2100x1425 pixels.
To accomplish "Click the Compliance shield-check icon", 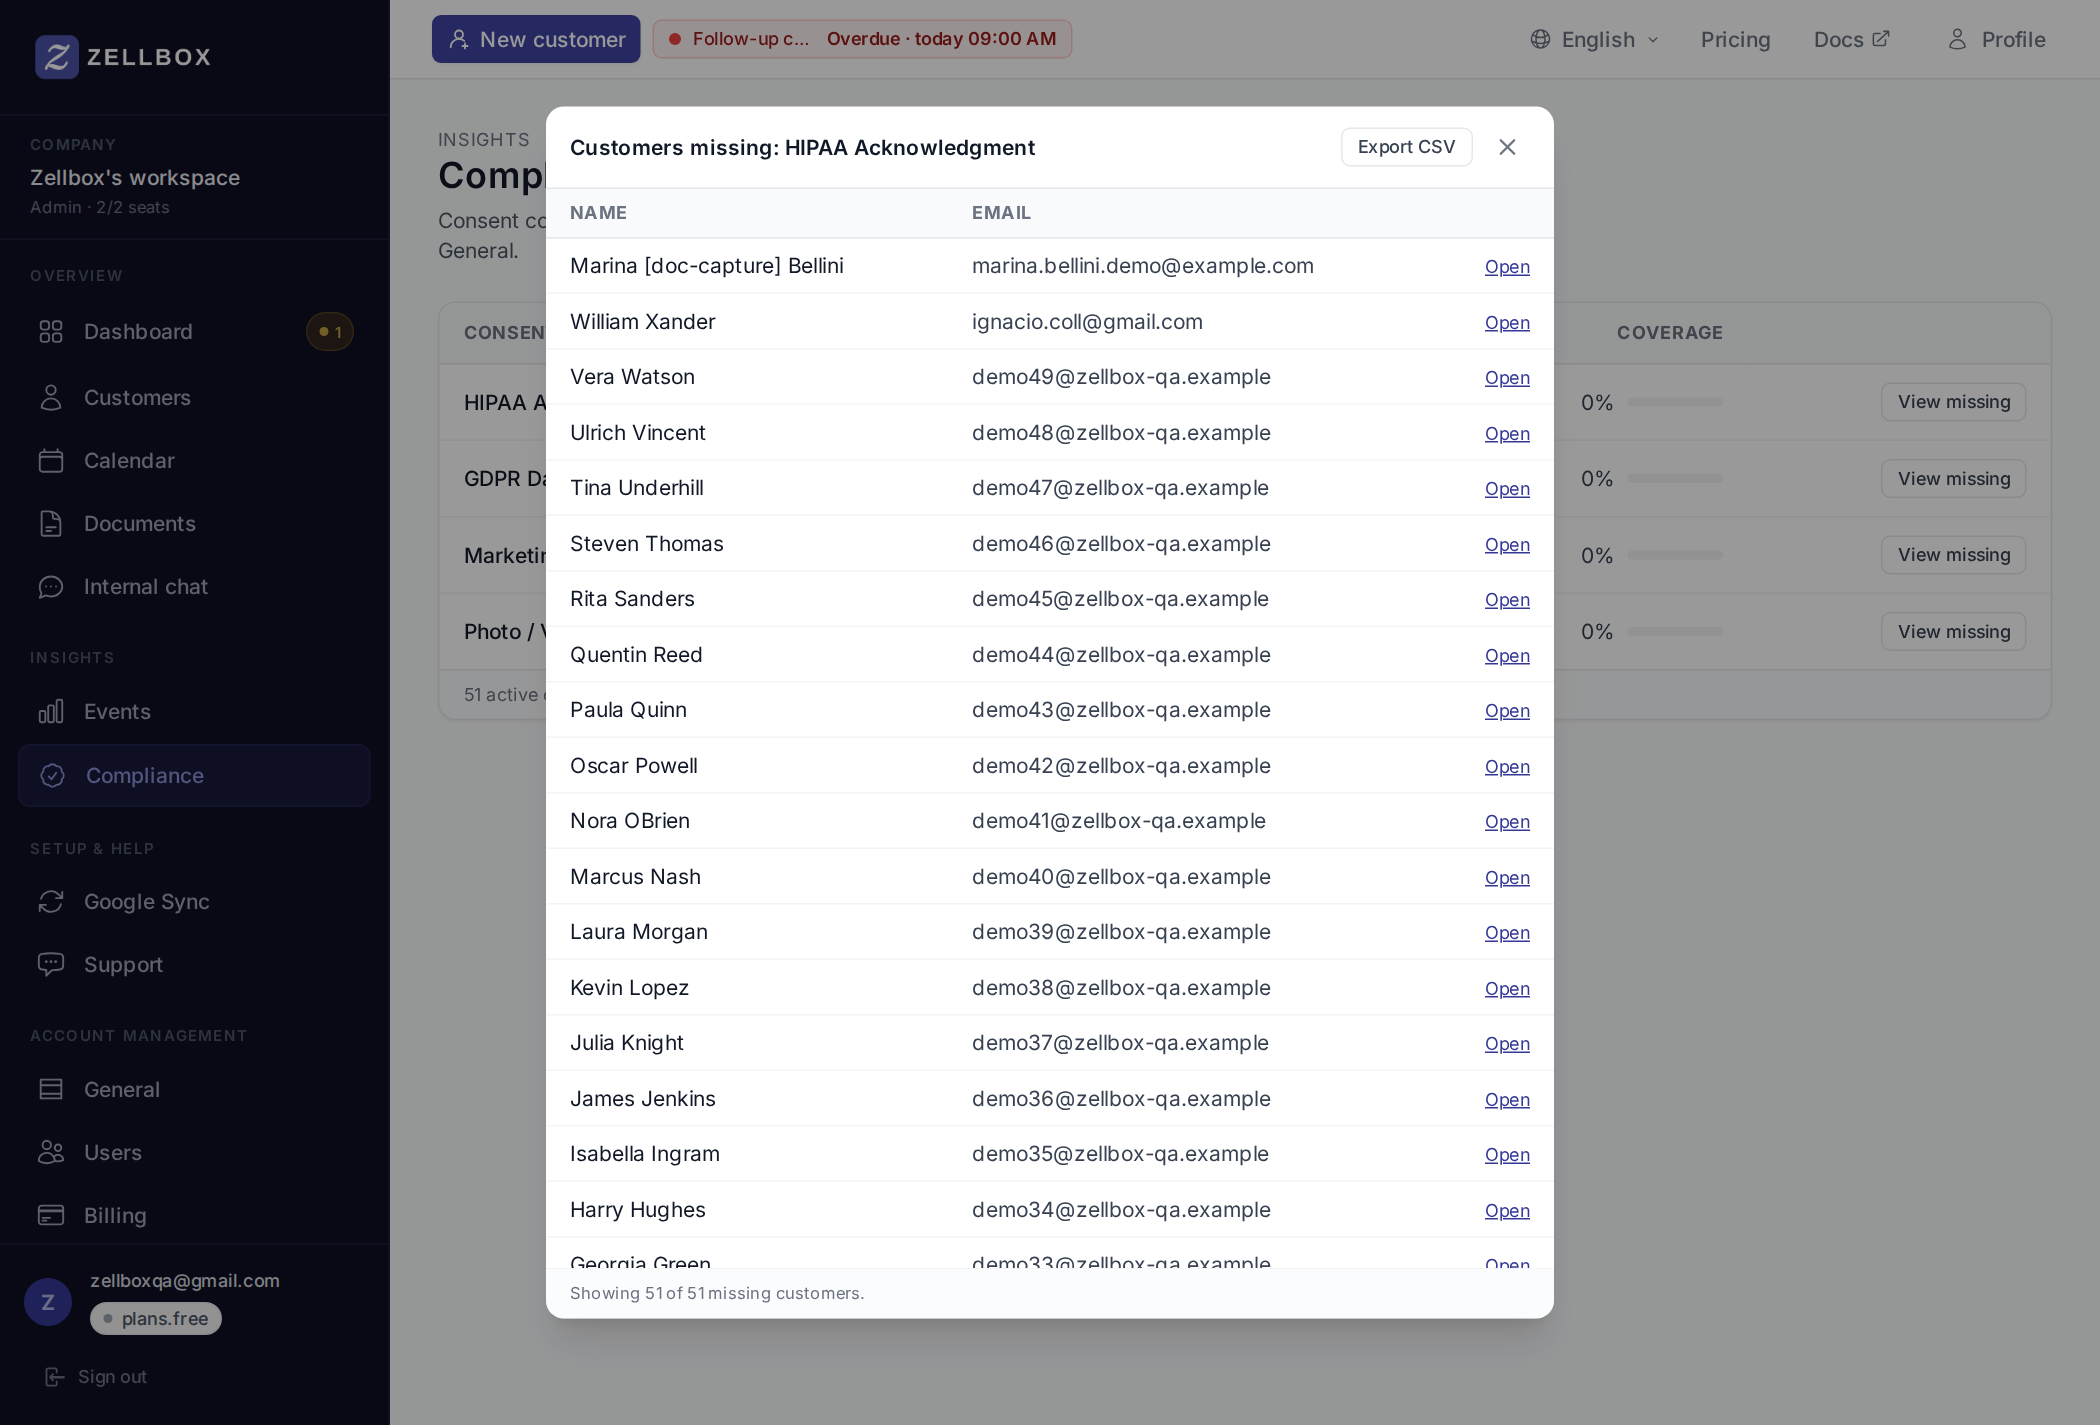I will click(x=53, y=776).
